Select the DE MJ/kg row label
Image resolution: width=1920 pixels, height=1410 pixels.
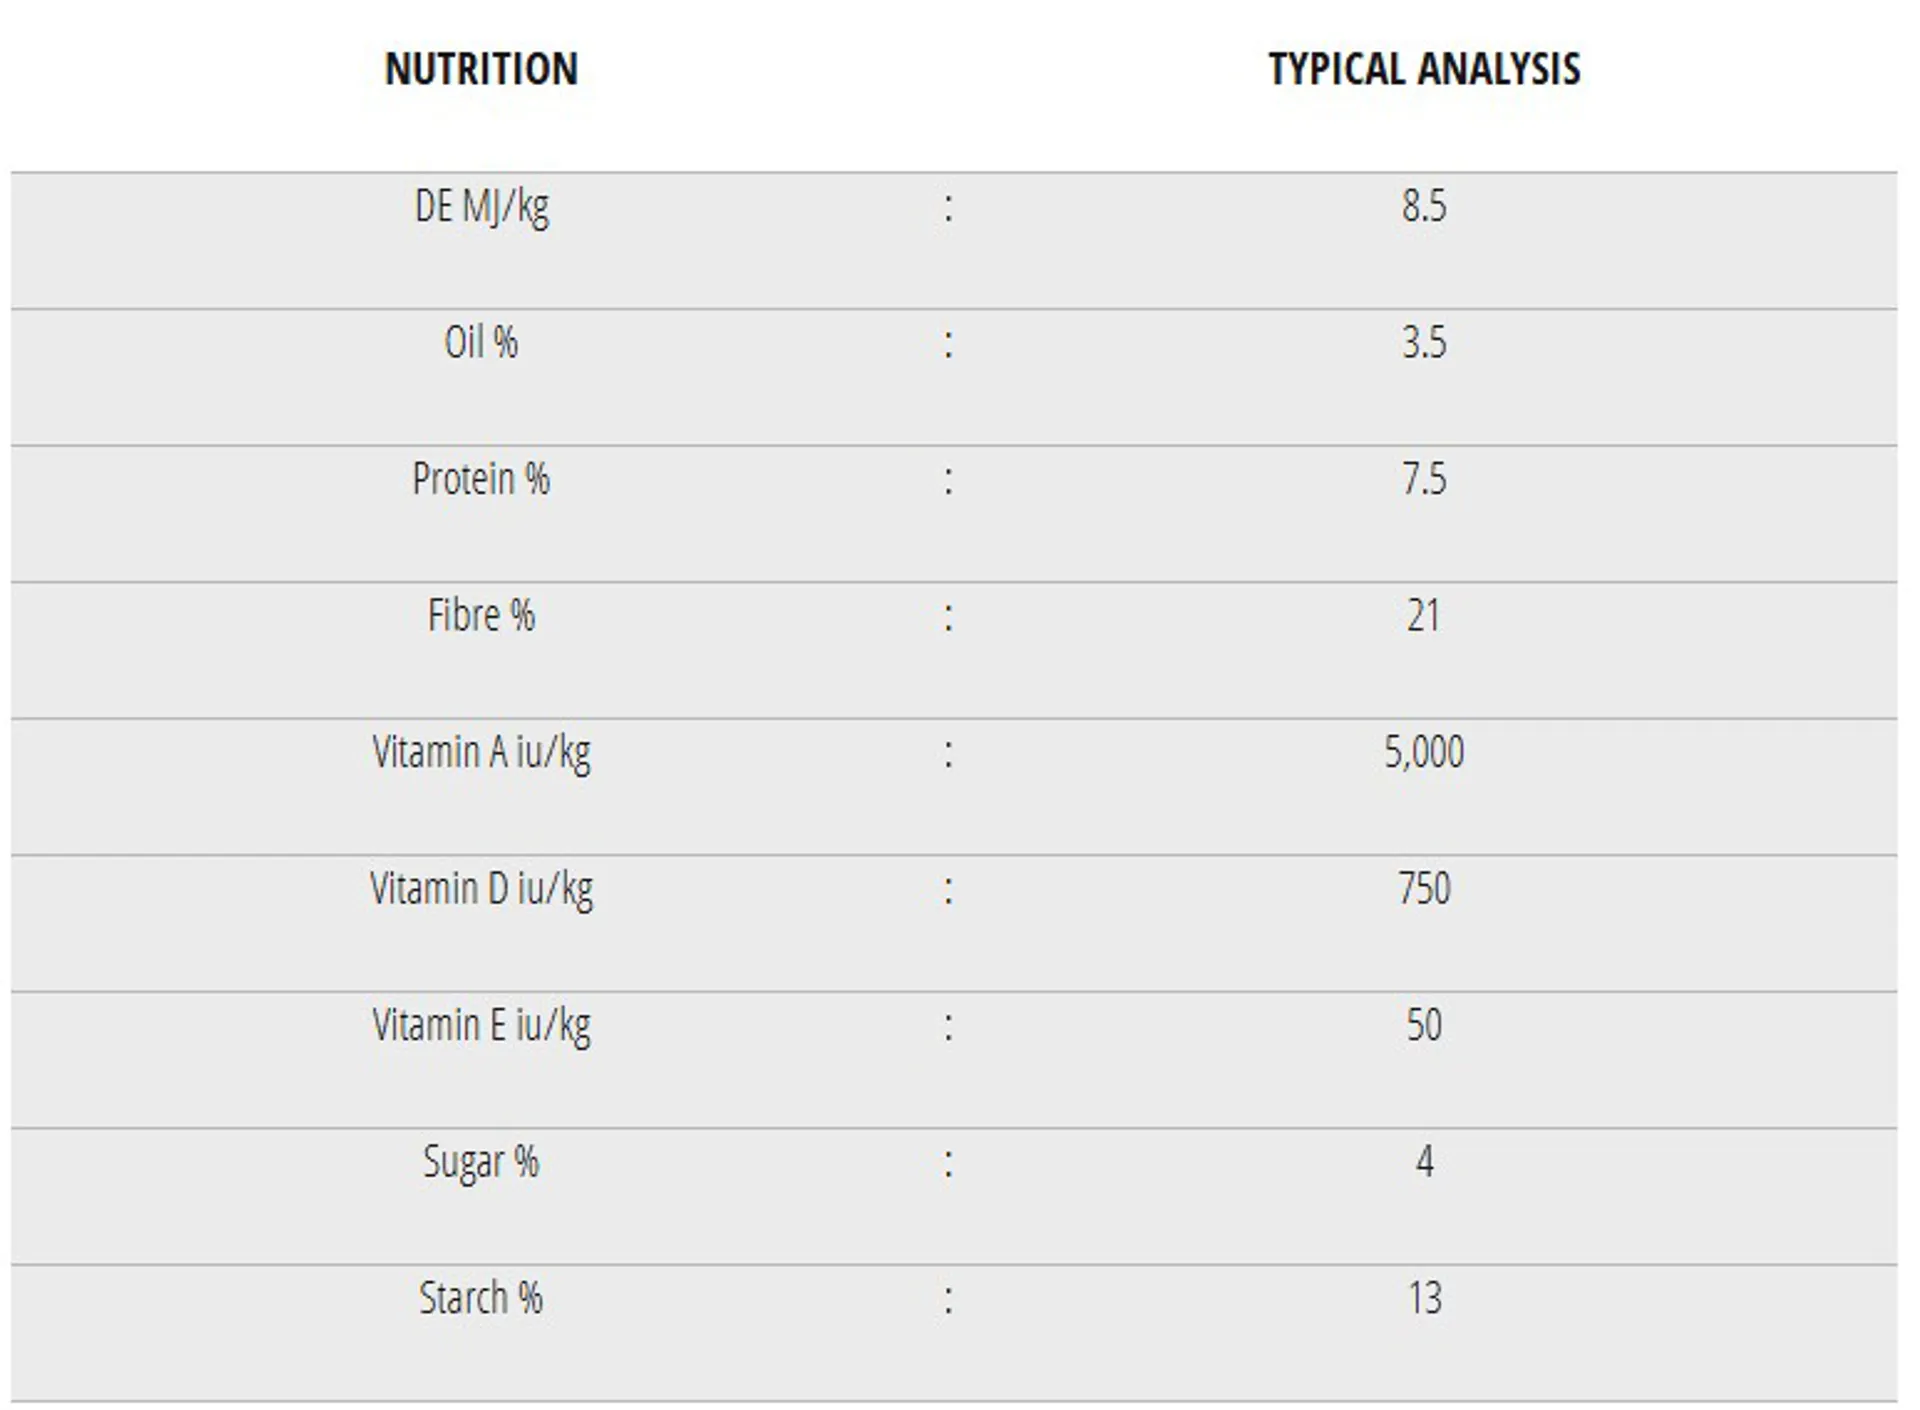point(481,208)
